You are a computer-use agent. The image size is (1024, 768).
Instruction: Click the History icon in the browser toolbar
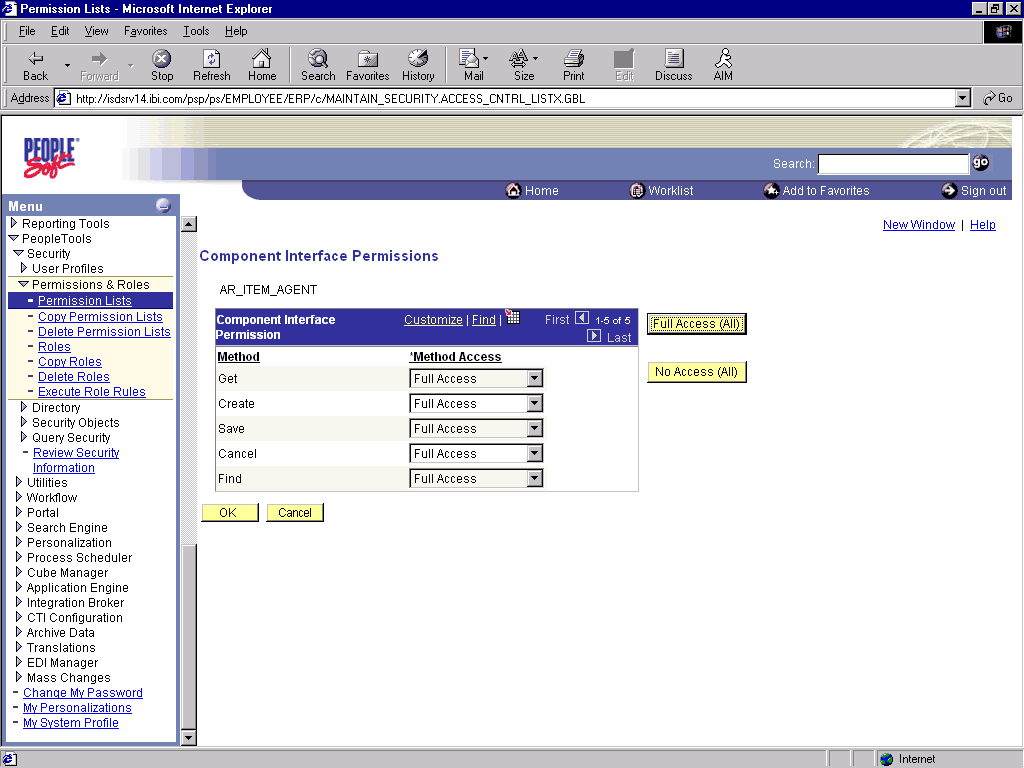pyautogui.click(x=417, y=64)
